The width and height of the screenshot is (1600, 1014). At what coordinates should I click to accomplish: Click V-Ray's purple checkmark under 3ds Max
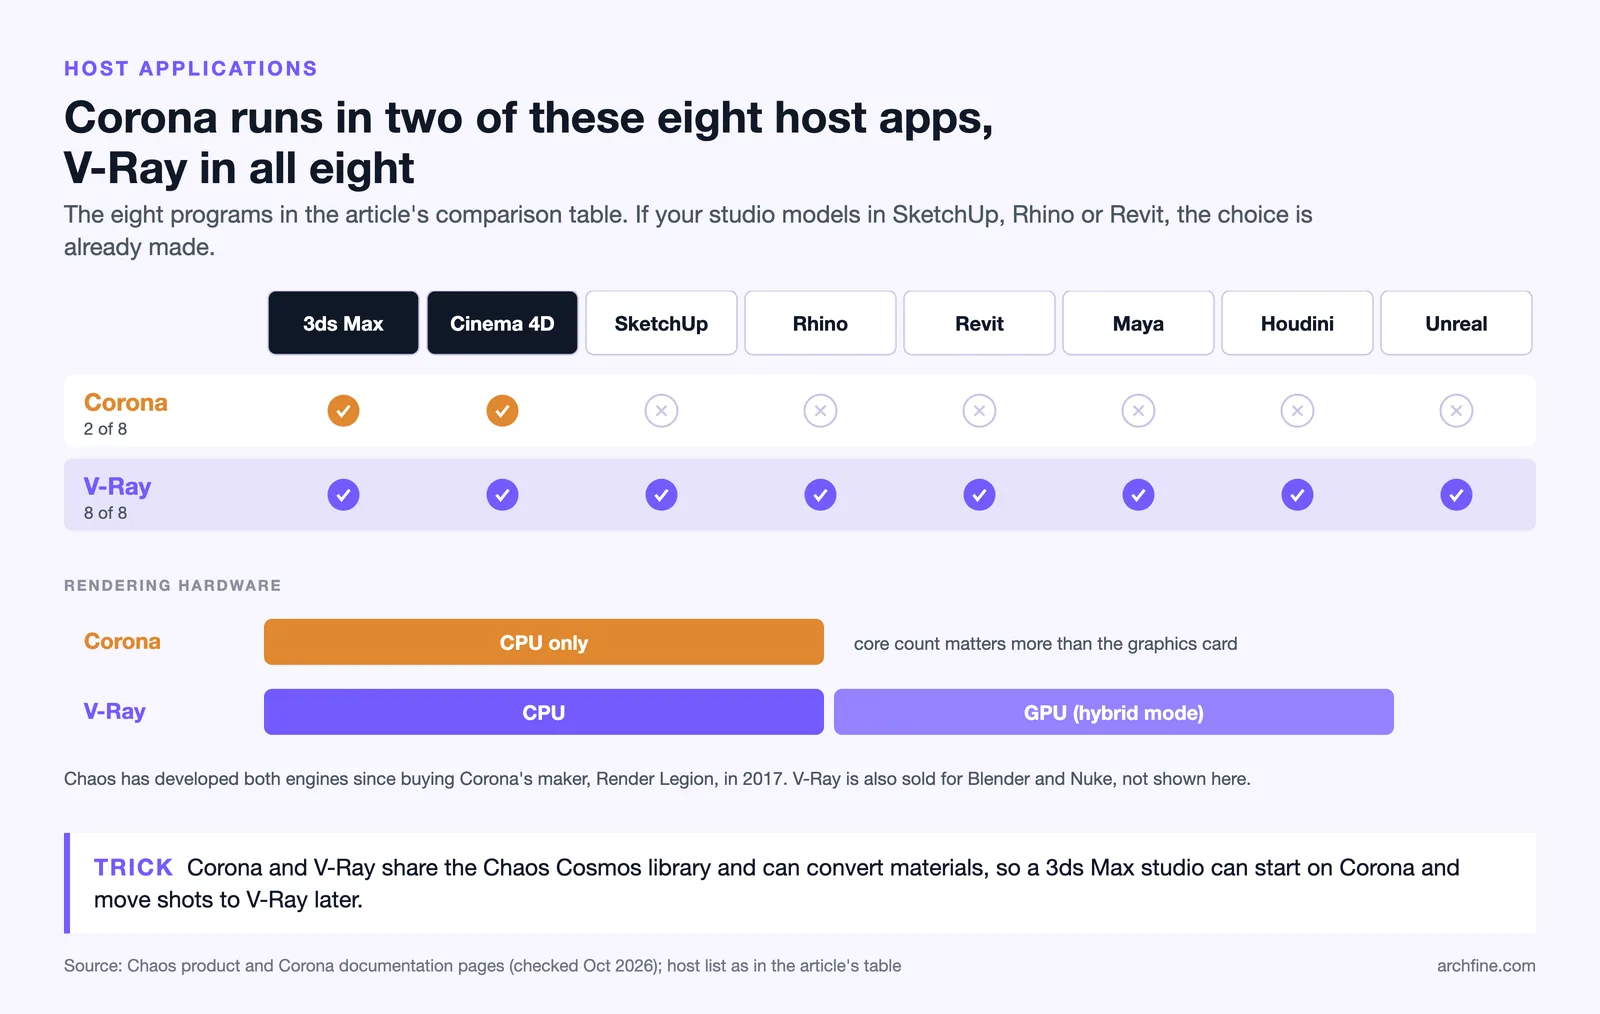pos(343,495)
